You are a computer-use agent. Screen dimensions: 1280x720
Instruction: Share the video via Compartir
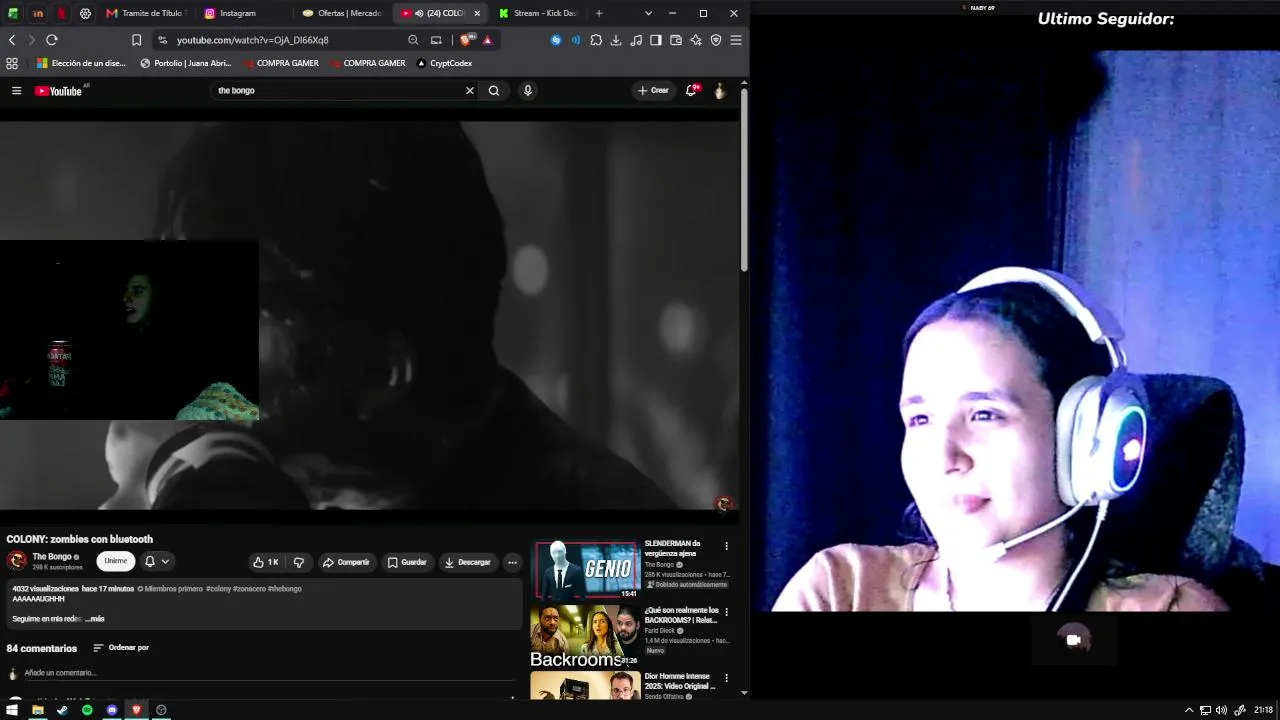point(346,562)
